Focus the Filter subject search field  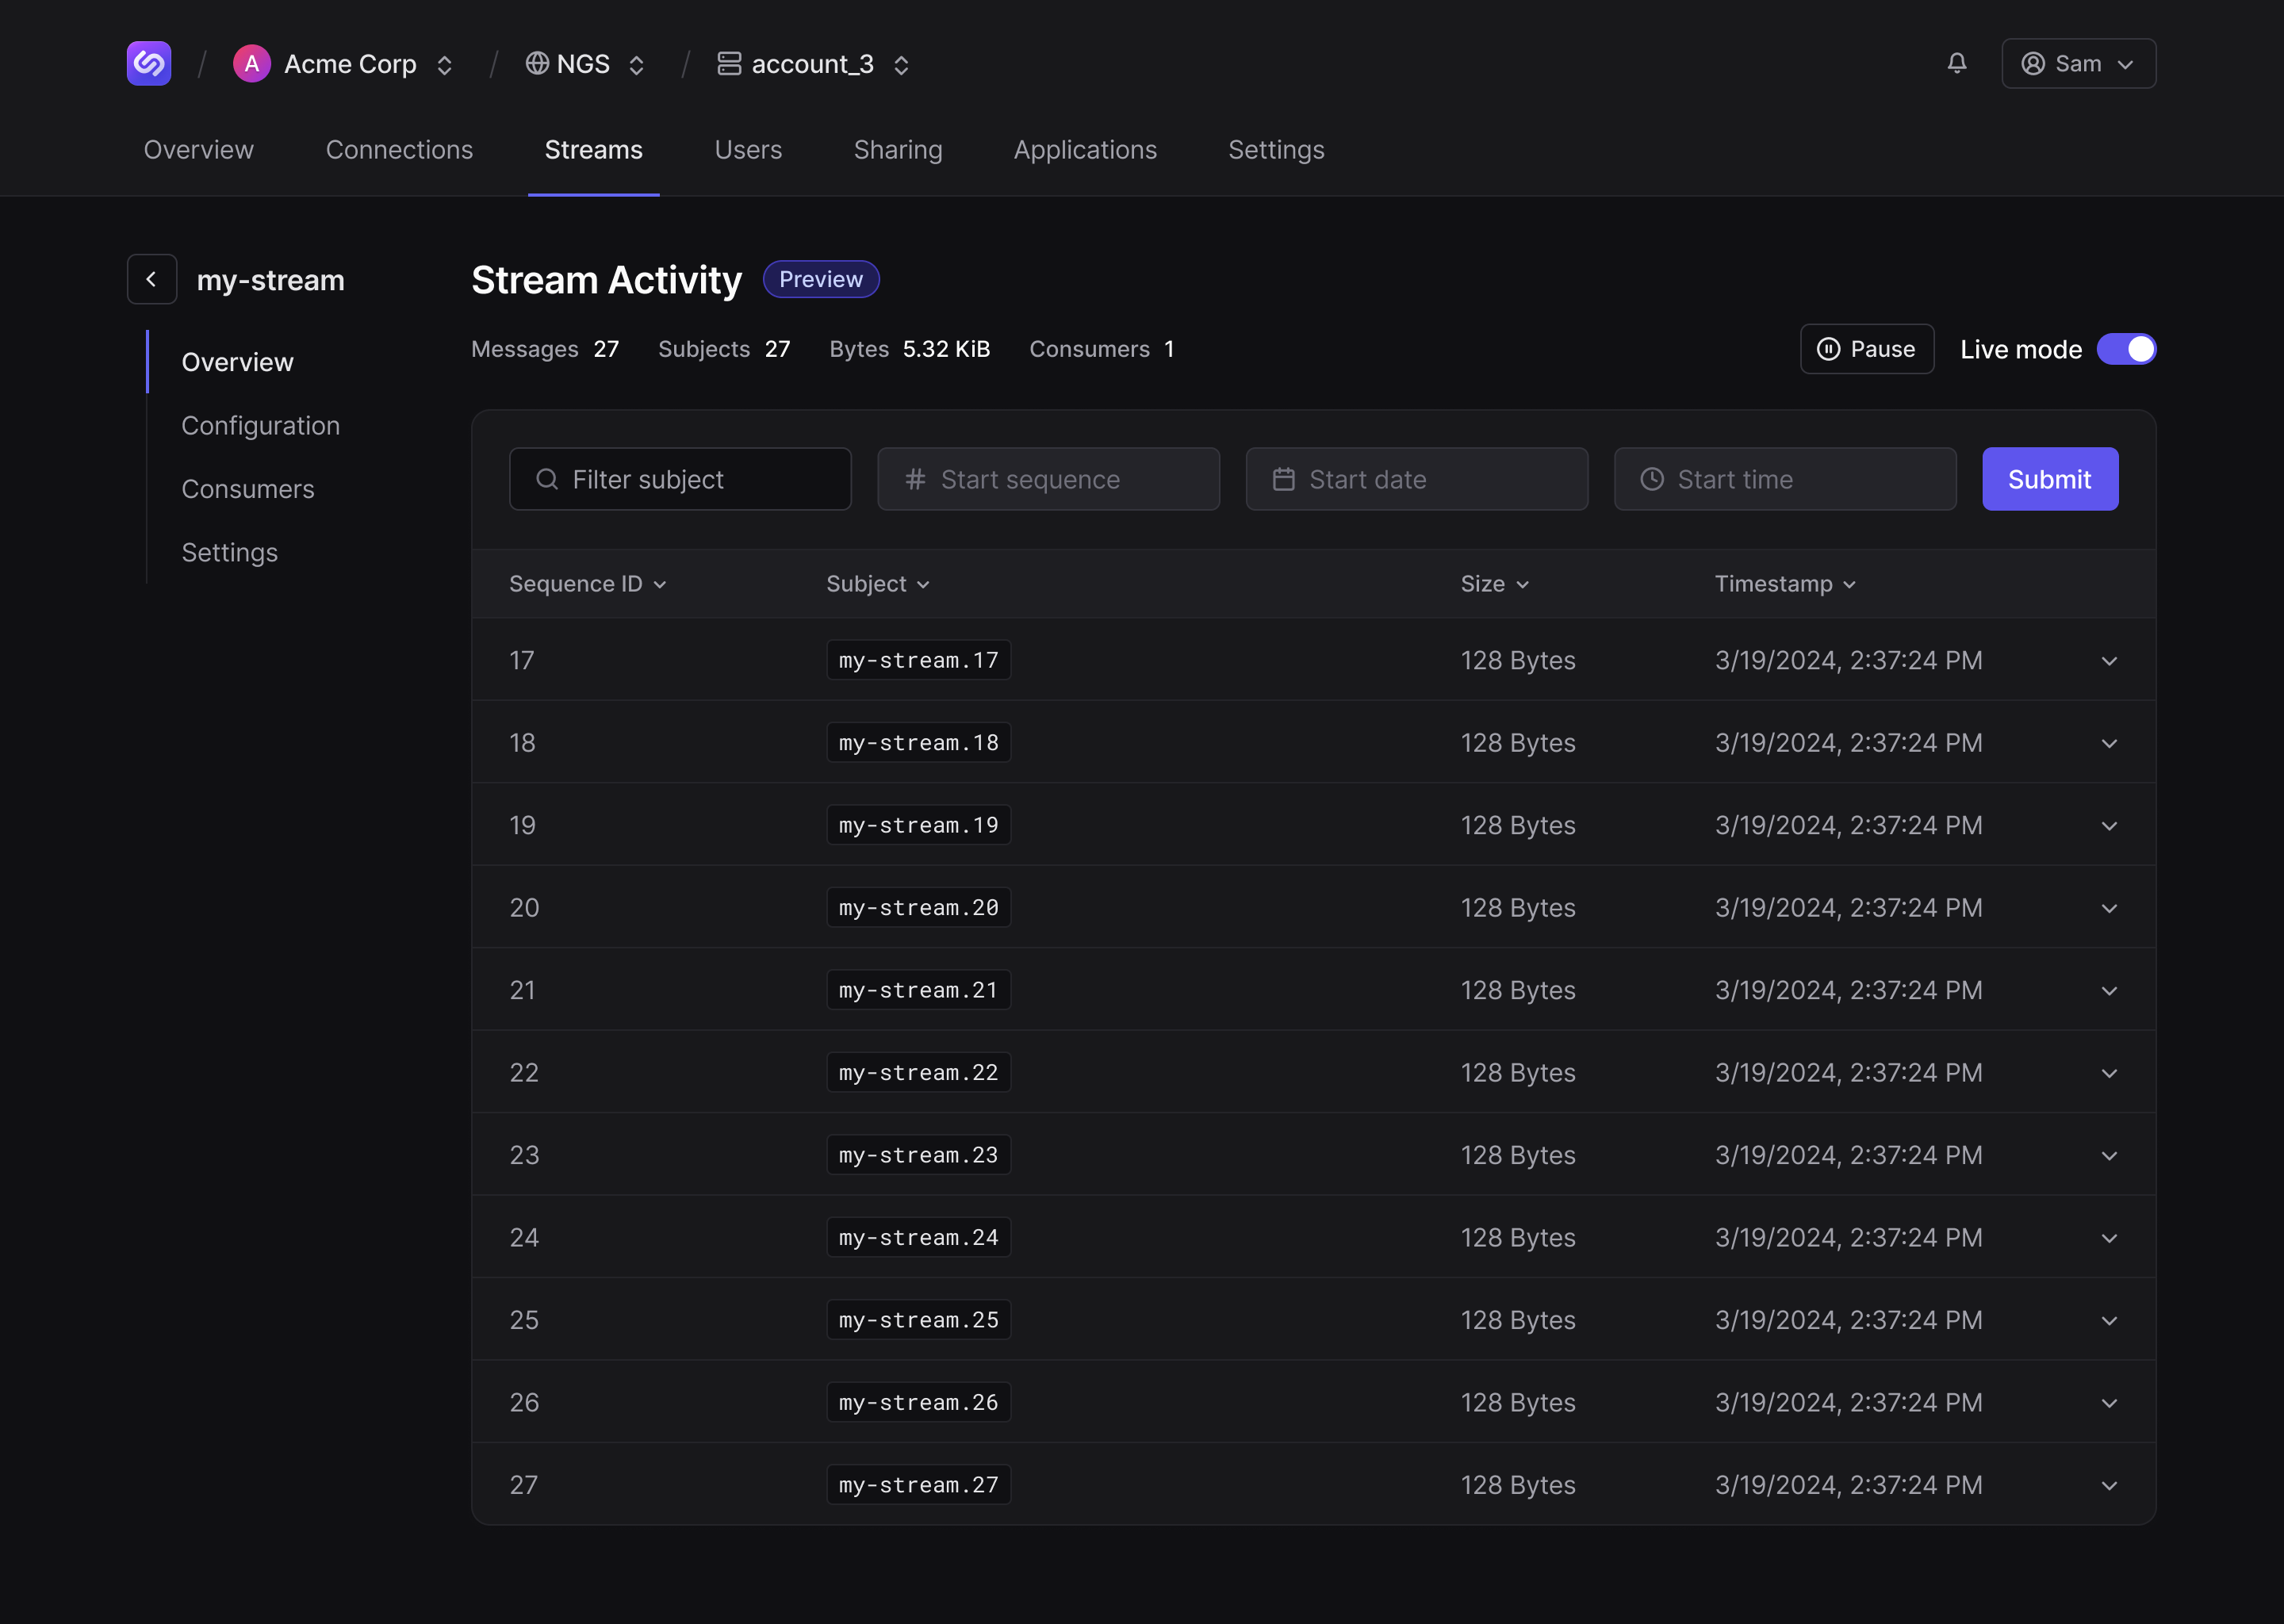[680, 479]
